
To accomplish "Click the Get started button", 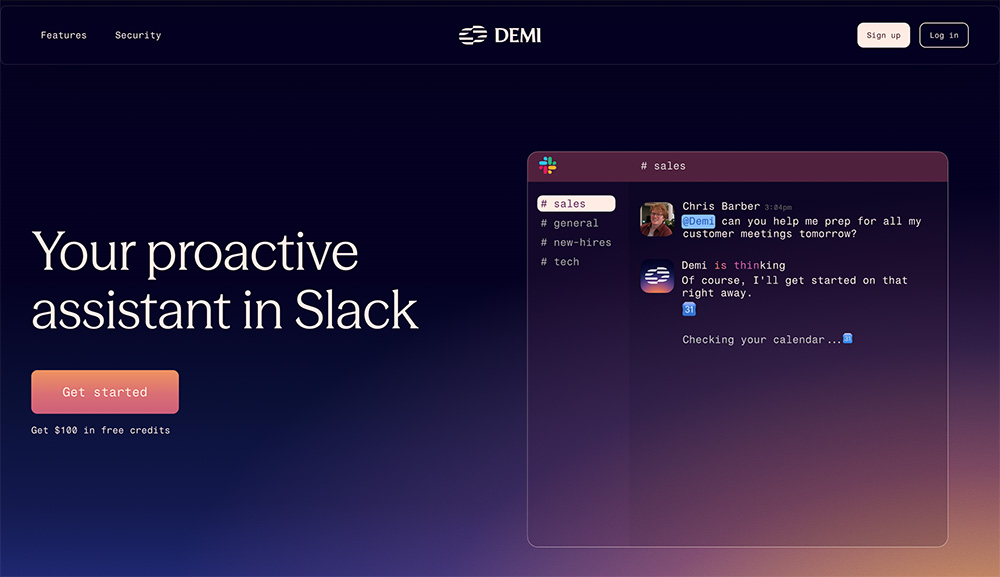I will coord(105,391).
